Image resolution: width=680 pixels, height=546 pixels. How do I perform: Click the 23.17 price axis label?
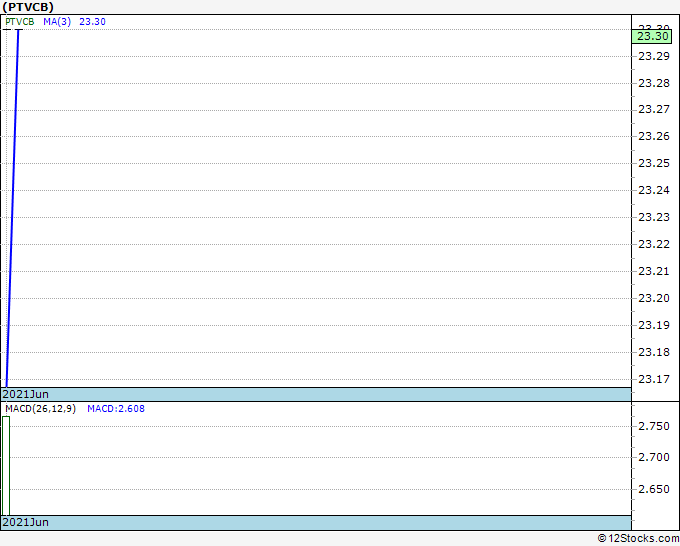[x=654, y=379]
